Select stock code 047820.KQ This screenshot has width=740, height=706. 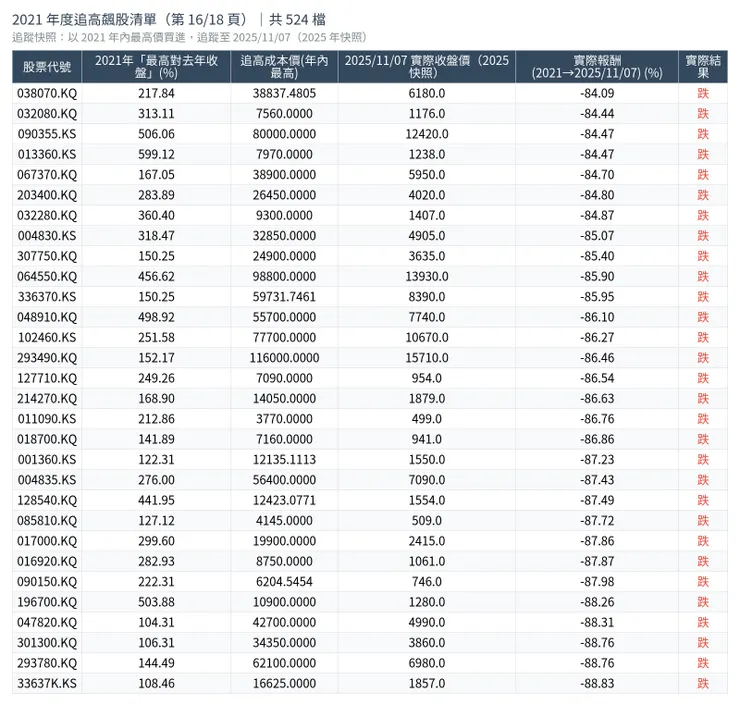[x=47, y=622]
